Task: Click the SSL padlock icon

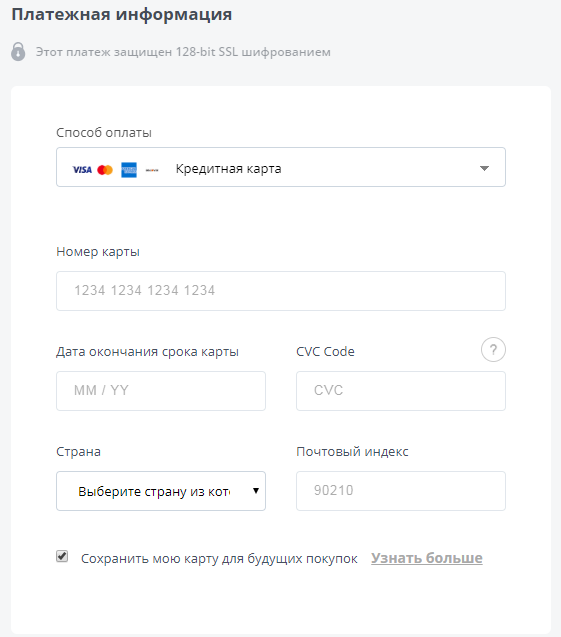Action: (x=18, y=51)
